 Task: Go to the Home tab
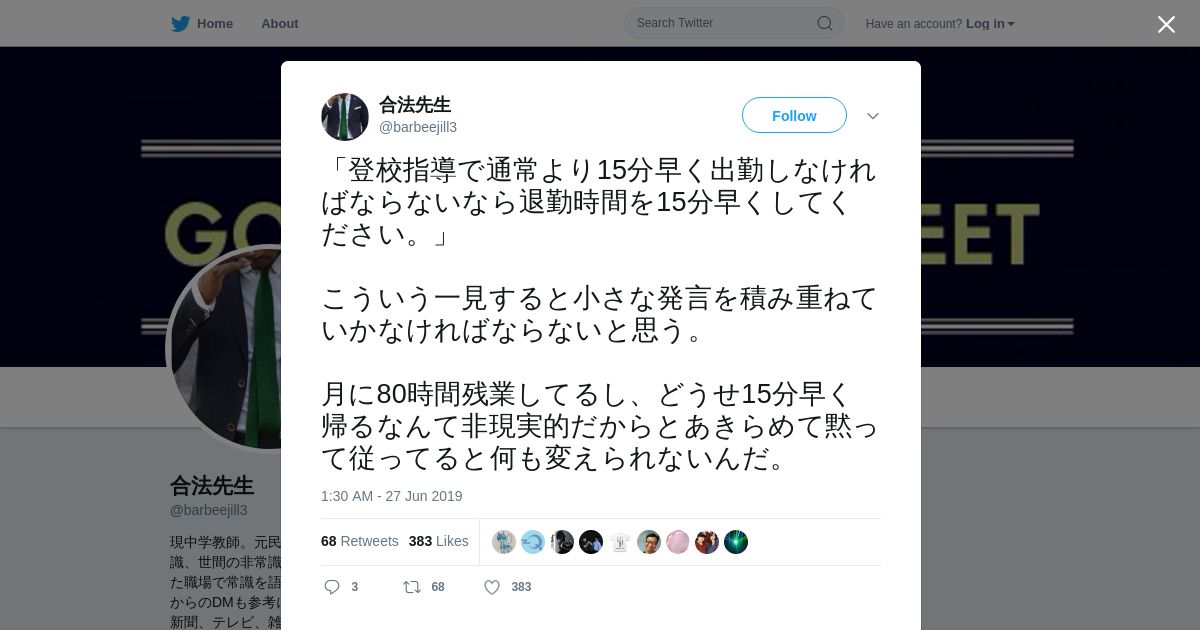[202, 23]
